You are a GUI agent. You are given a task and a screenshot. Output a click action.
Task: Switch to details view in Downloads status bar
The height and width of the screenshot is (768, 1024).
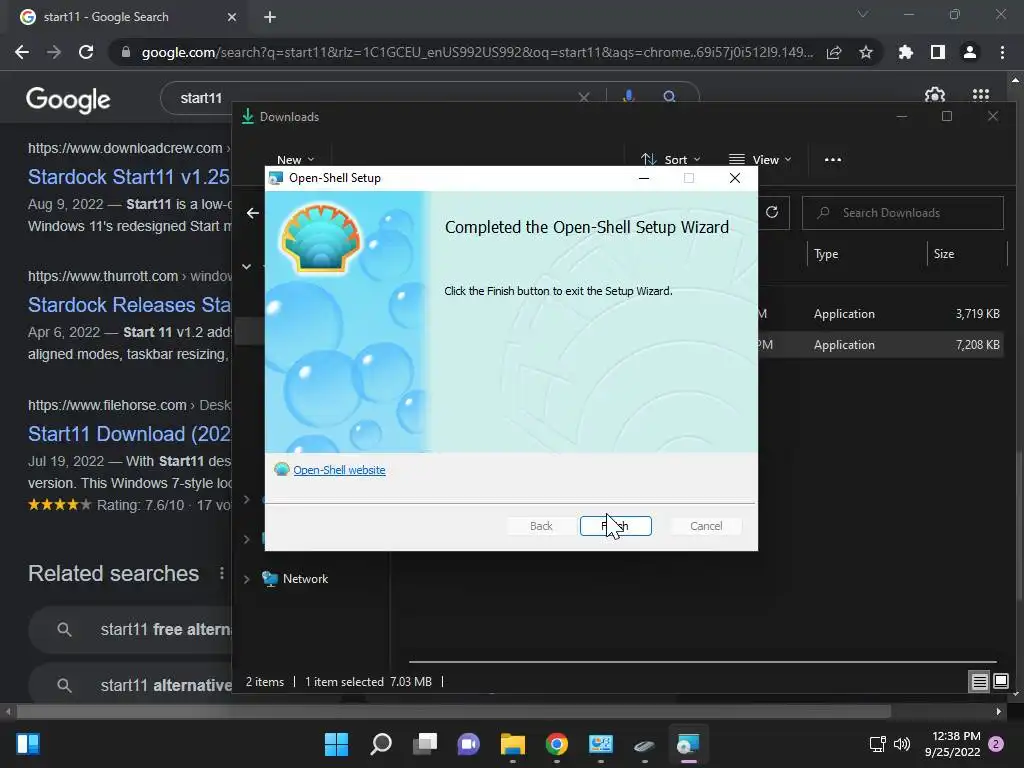pos(979,682)
